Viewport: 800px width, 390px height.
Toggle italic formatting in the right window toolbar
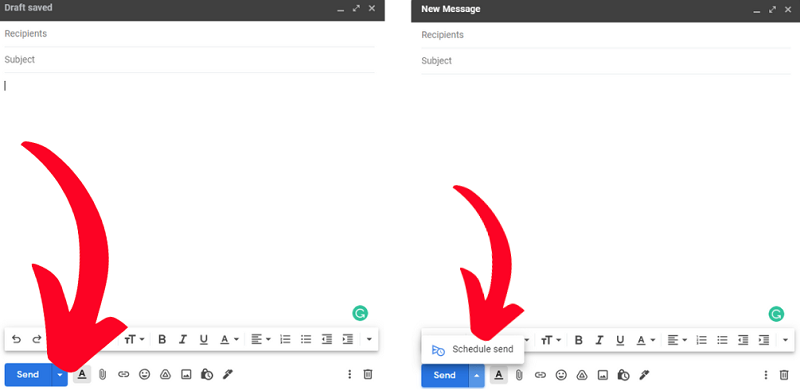[x=599, y=340]
